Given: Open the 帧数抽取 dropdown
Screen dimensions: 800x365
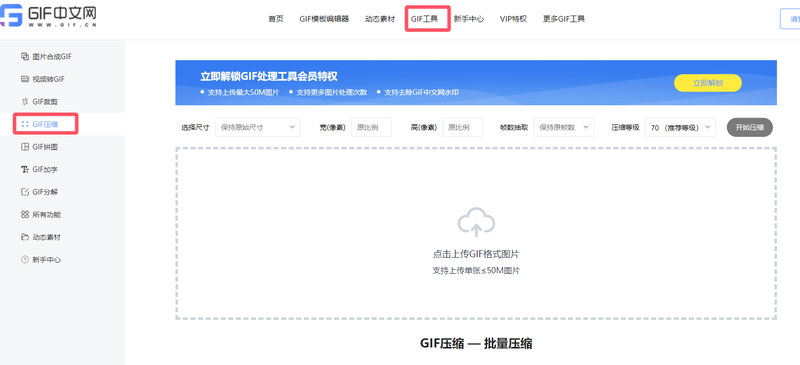Looking at the screenshot, I should [x=564, y=127].
